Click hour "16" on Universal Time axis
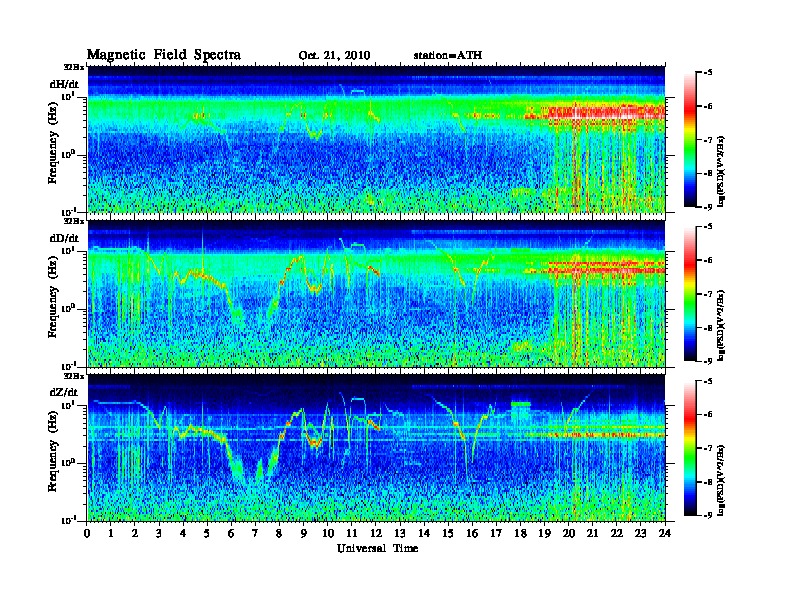This screenshot has width=792, height=612. (x=472, y=533)
